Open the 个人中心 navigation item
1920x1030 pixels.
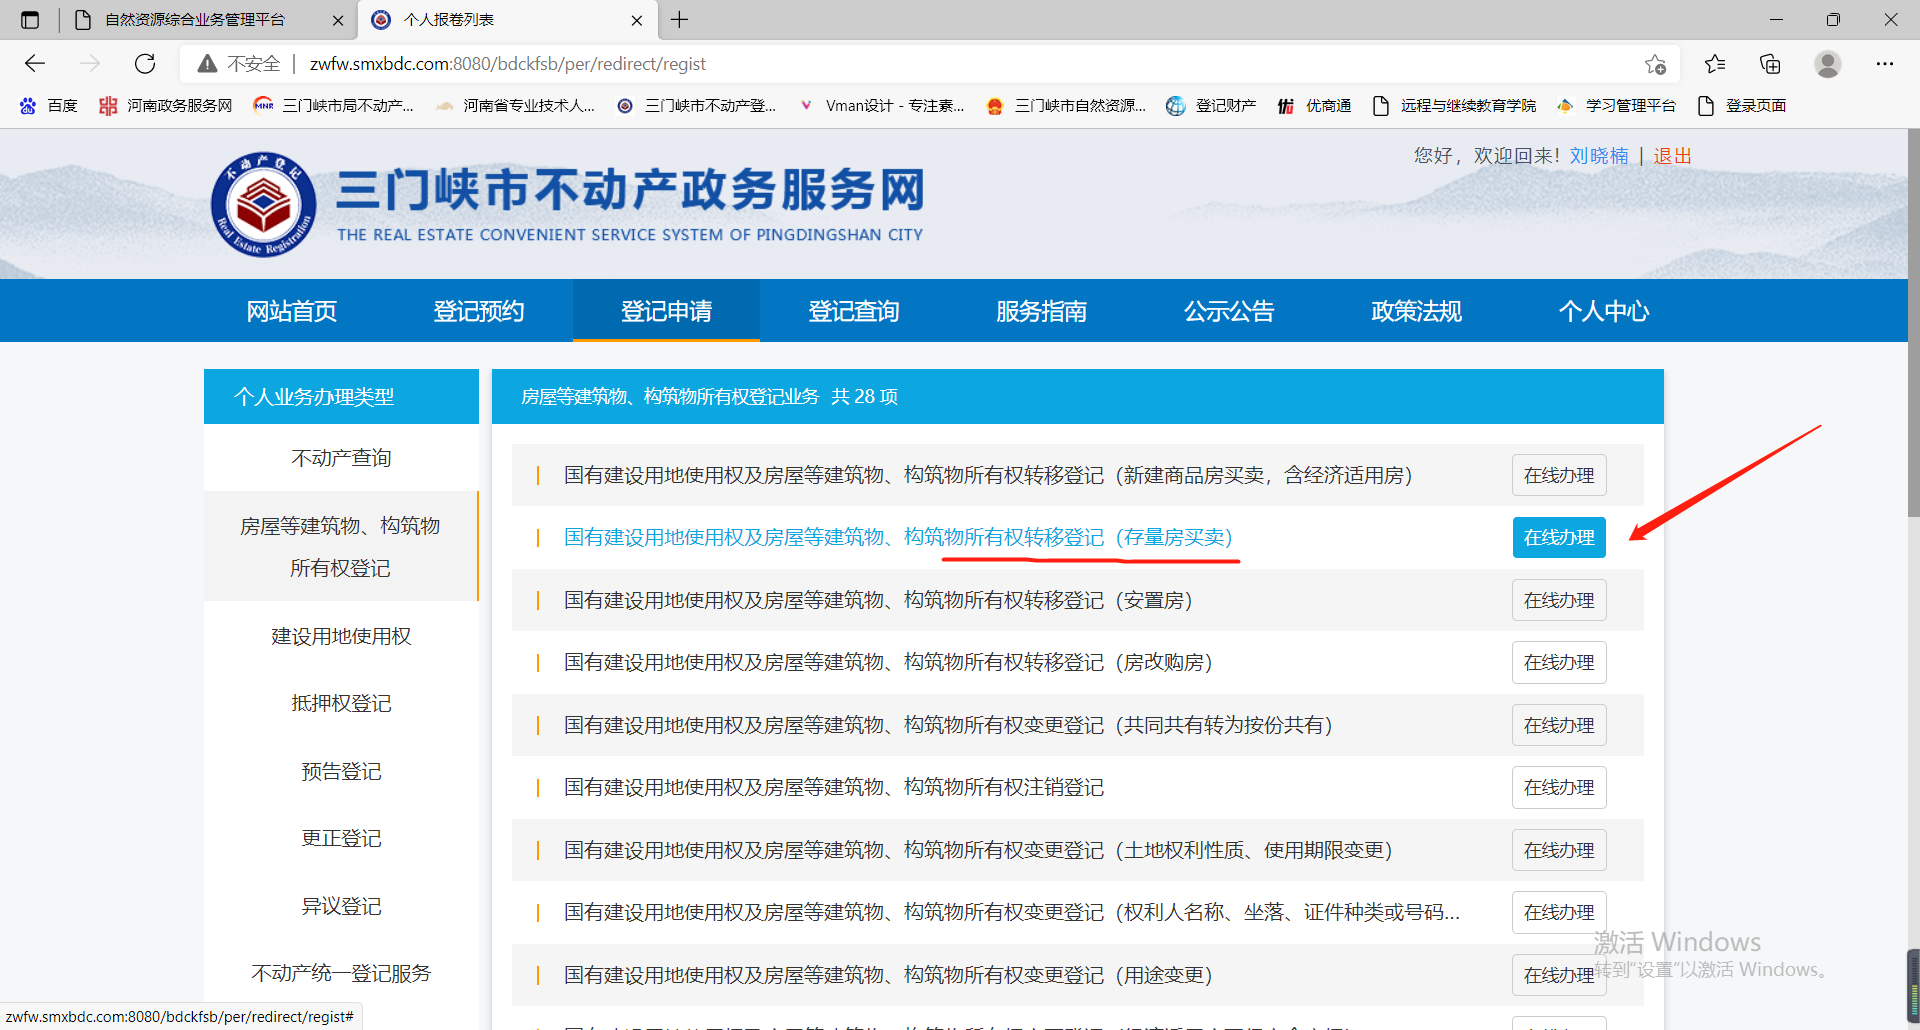coord(1604,311)
